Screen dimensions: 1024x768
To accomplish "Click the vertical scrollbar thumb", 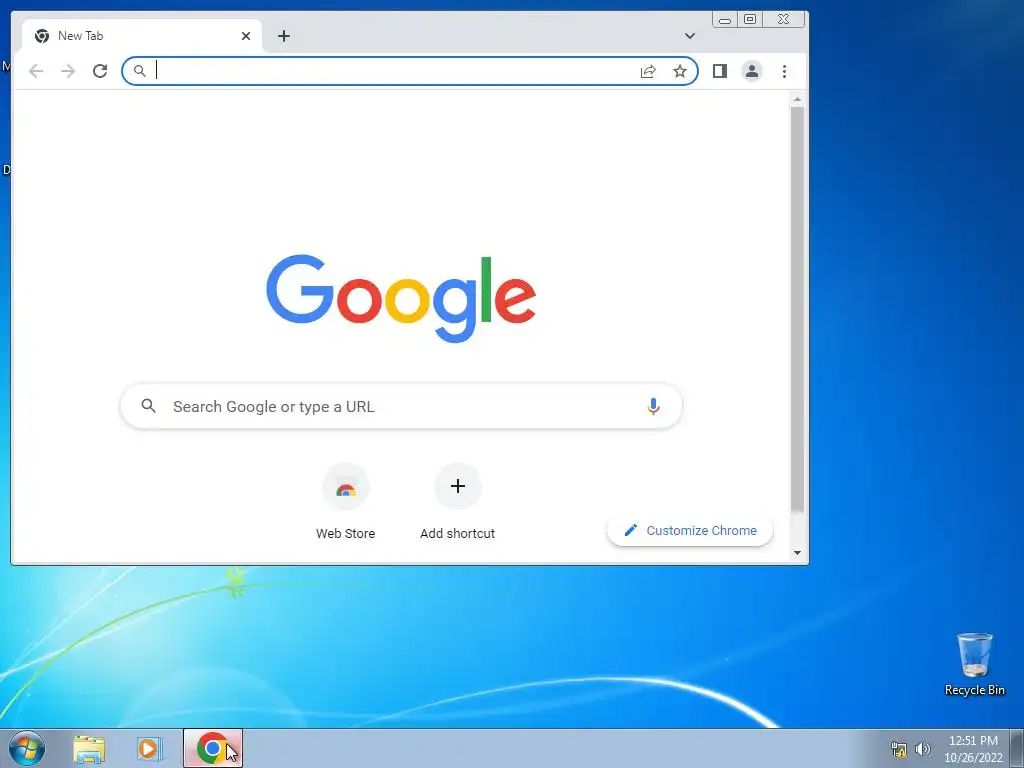I will point(797,310).
